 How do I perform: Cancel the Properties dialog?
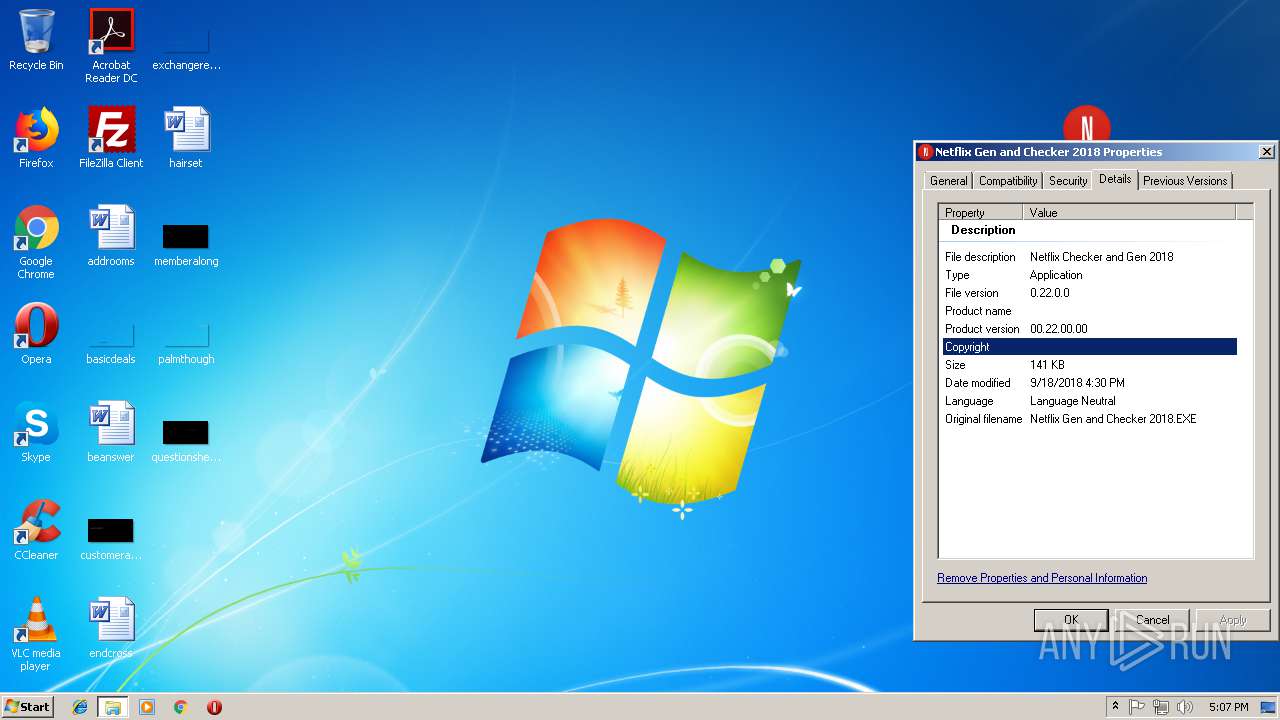click(1152, 620)
